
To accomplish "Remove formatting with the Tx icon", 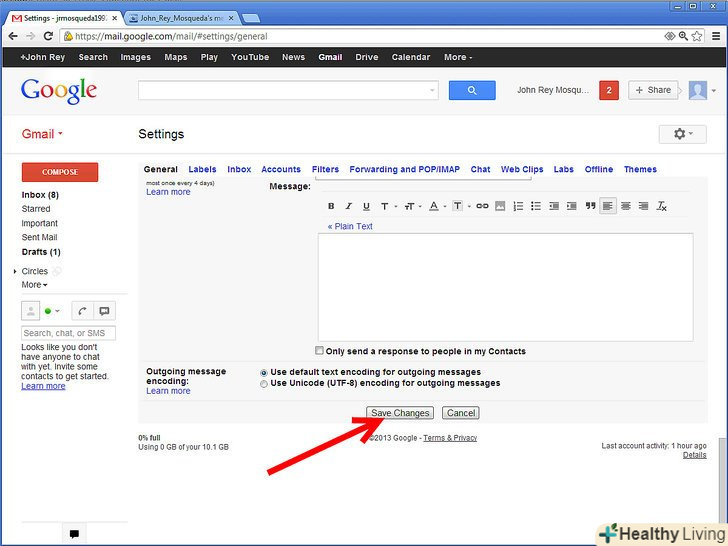I will (662, 206).
